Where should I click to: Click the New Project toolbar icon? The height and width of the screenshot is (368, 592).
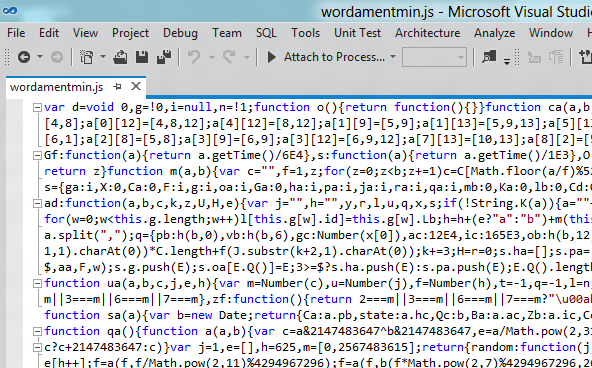point(86,57)
